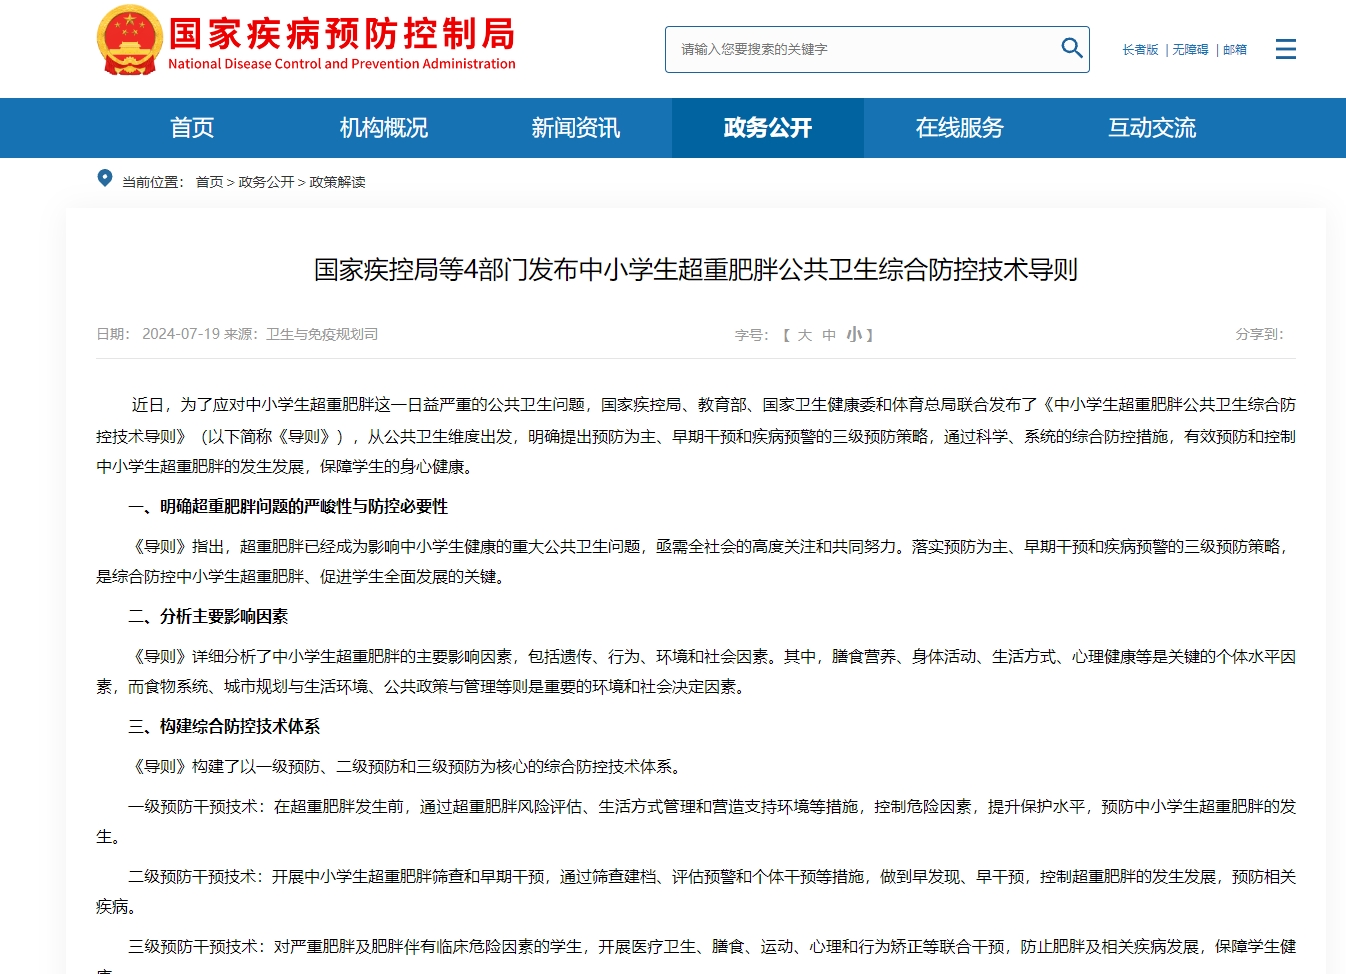Click paragraph starting 一级预防干预技术
The width and height of the screenshot is (1346, 974).
[696, 821]
